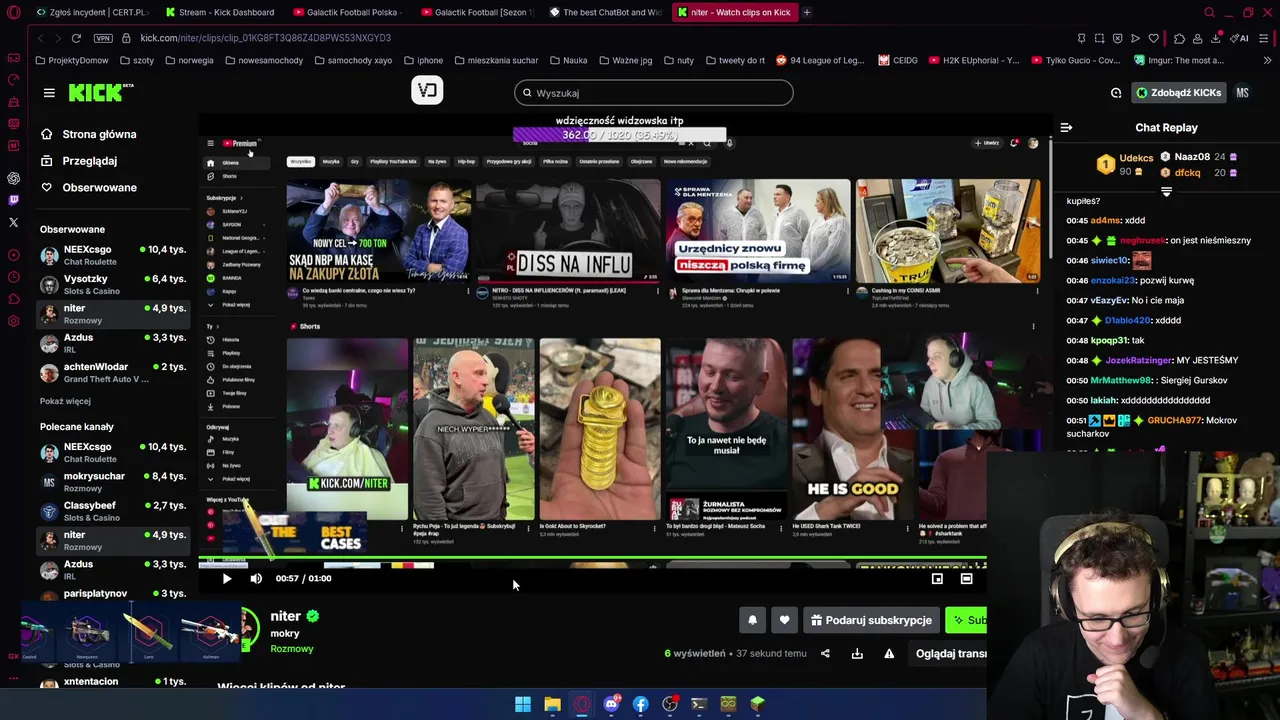The height and width of the screenshot is (720, 1280).
Task: Toggle picture-in-picture mini player icon
Action: coord(937,578)
